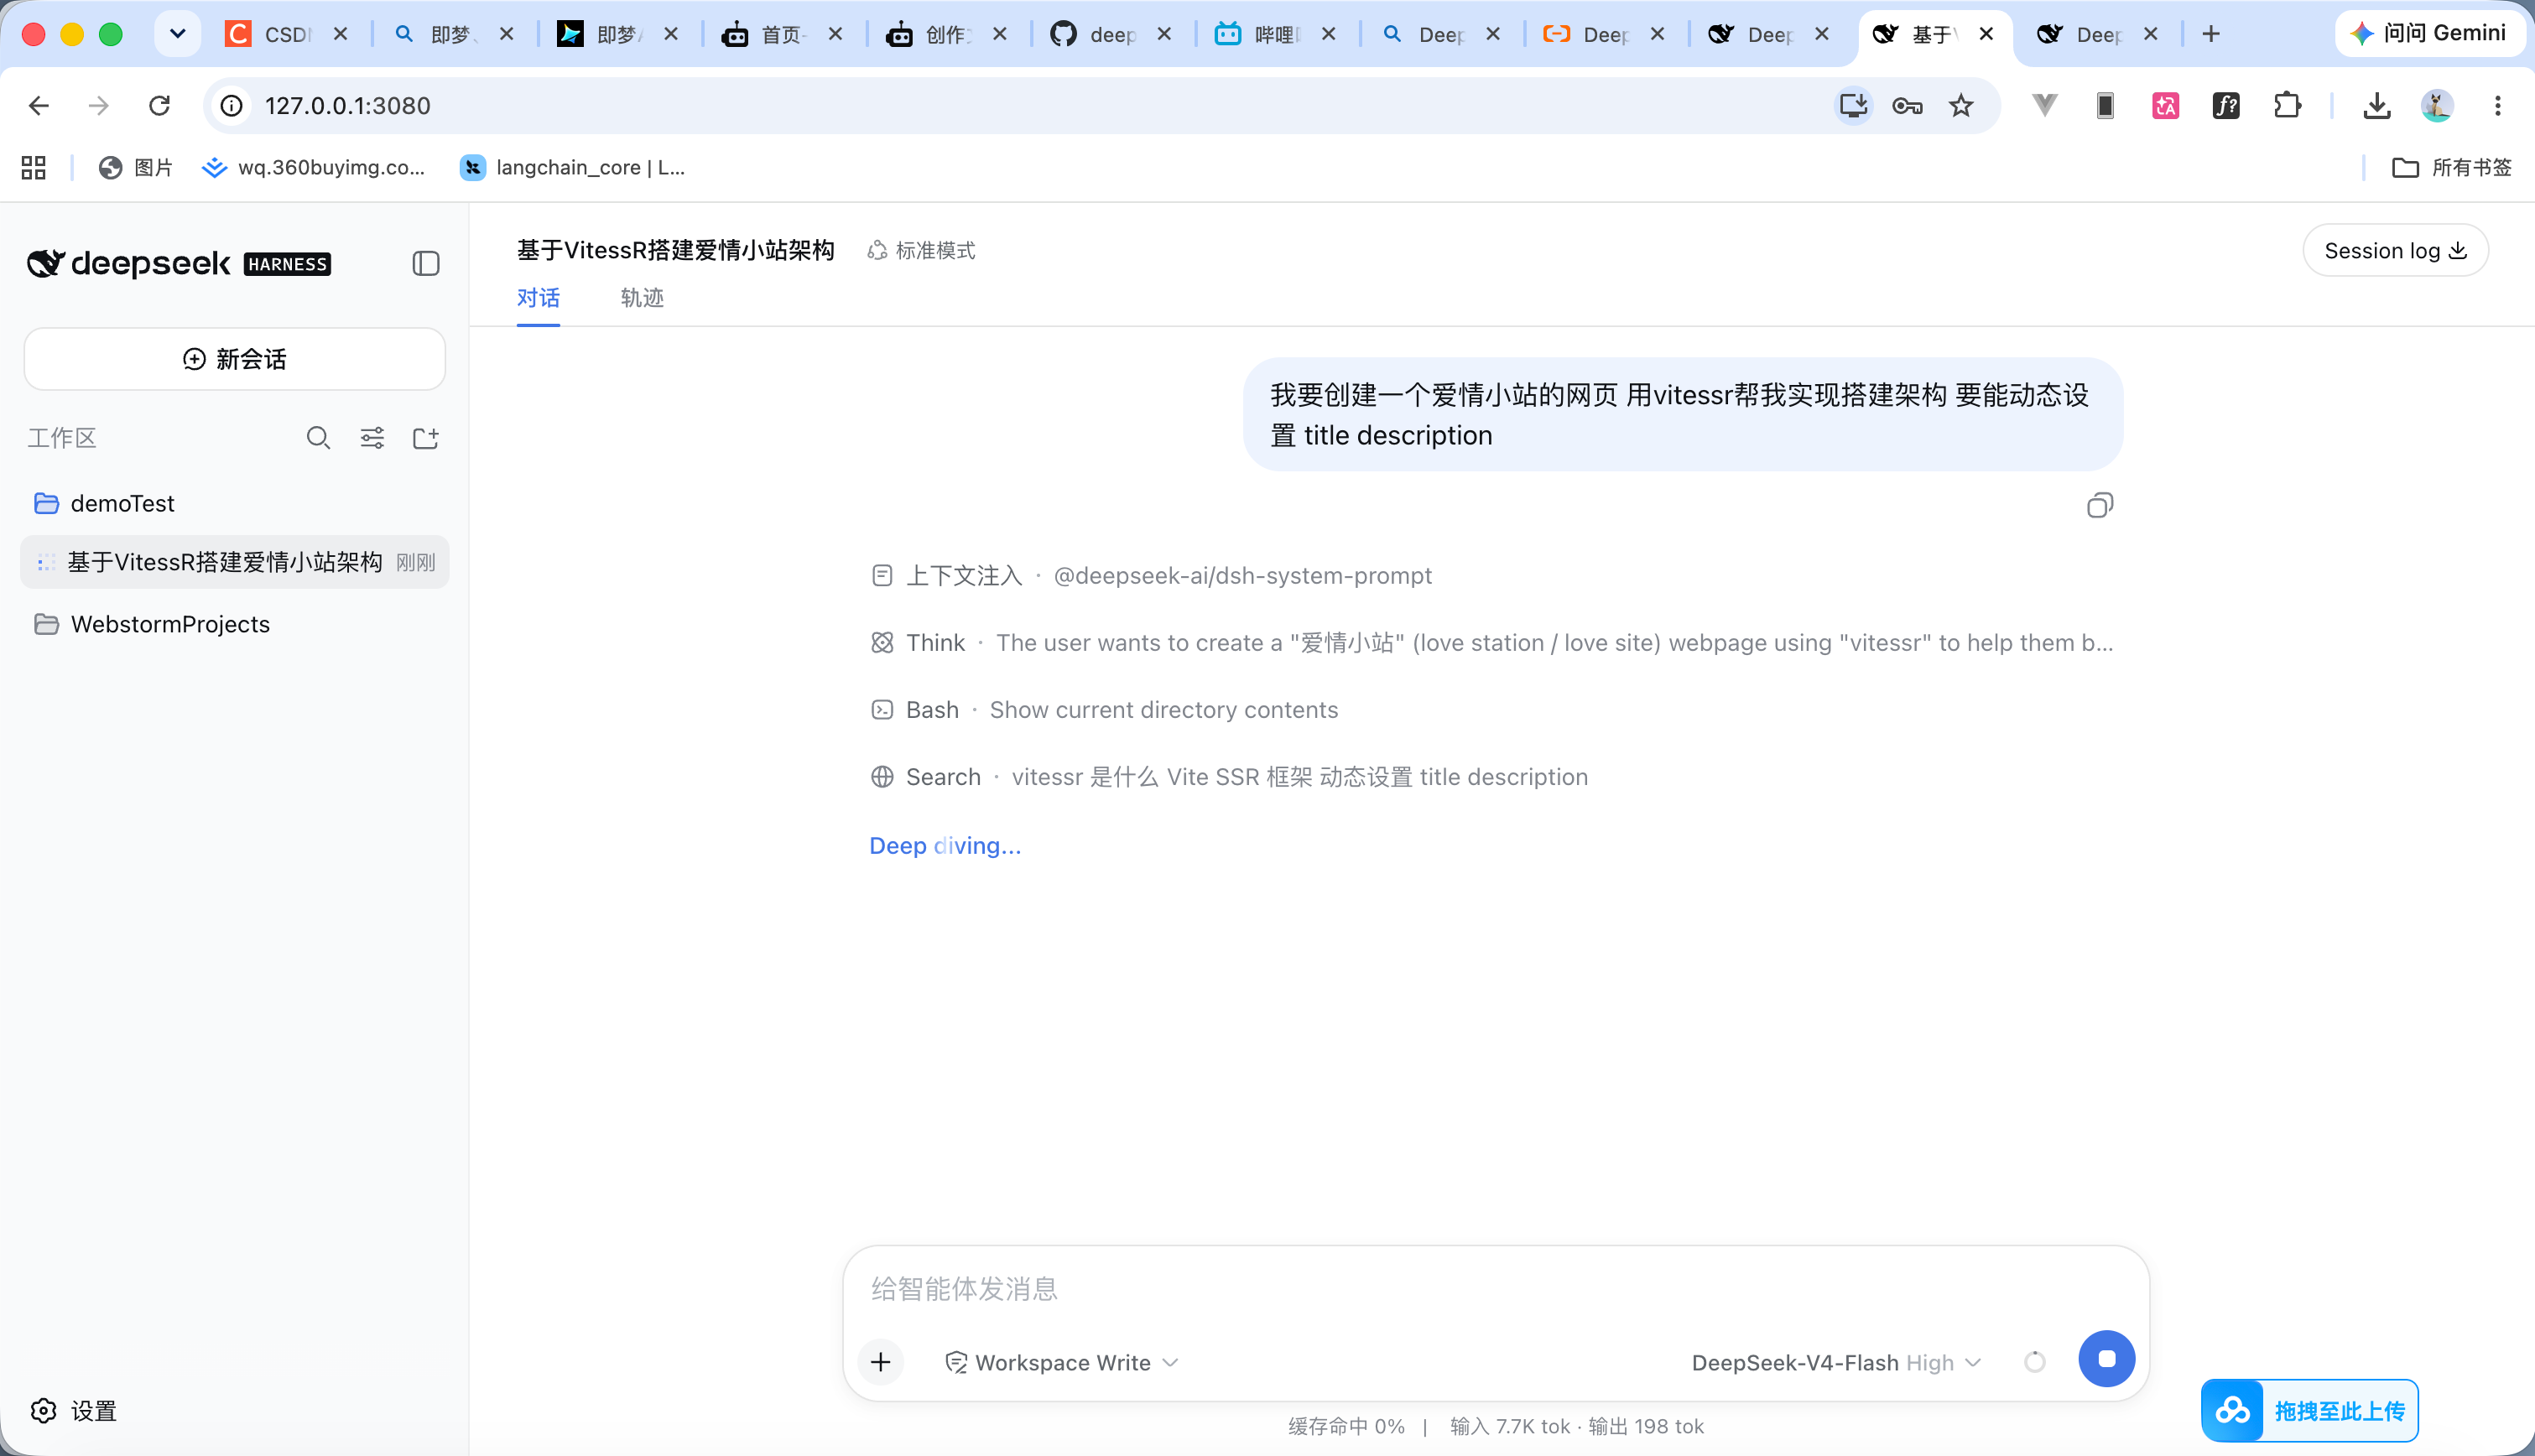
Task: Click the "Deep diving..." status text
Action: coord(945,846)
